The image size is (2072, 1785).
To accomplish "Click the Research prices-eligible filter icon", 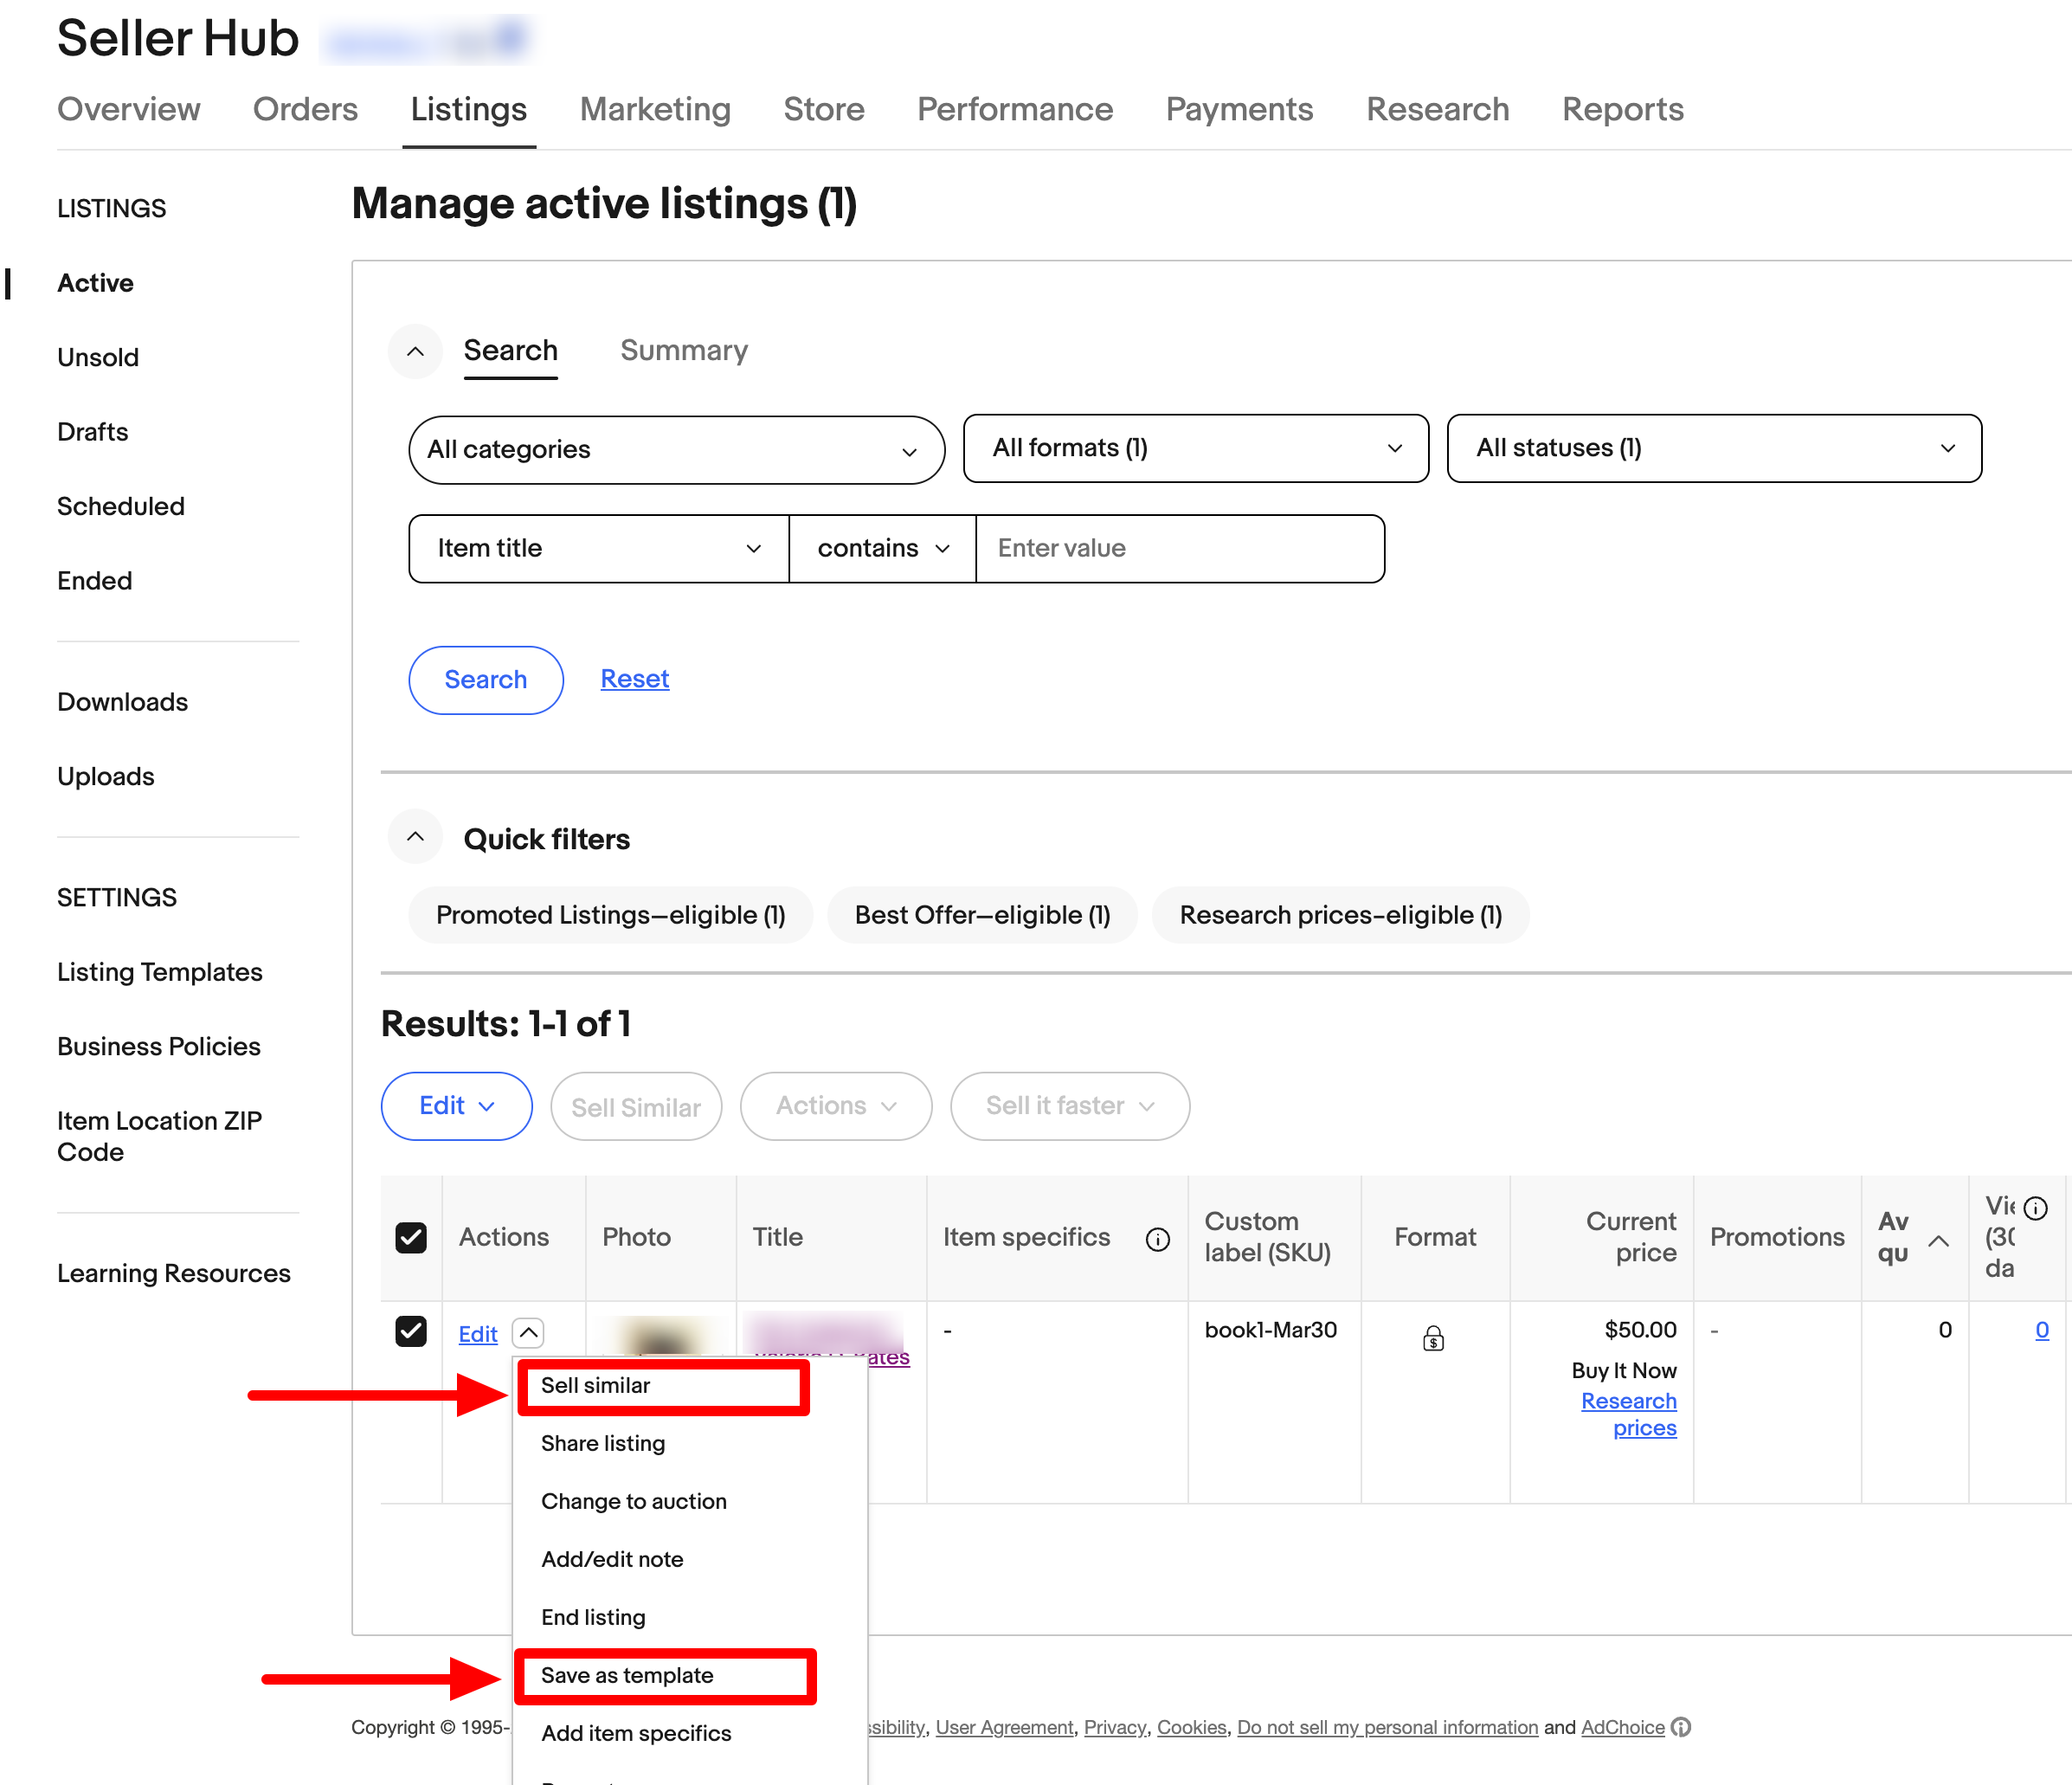I will pyautogui.click(x=1342, y=912).
